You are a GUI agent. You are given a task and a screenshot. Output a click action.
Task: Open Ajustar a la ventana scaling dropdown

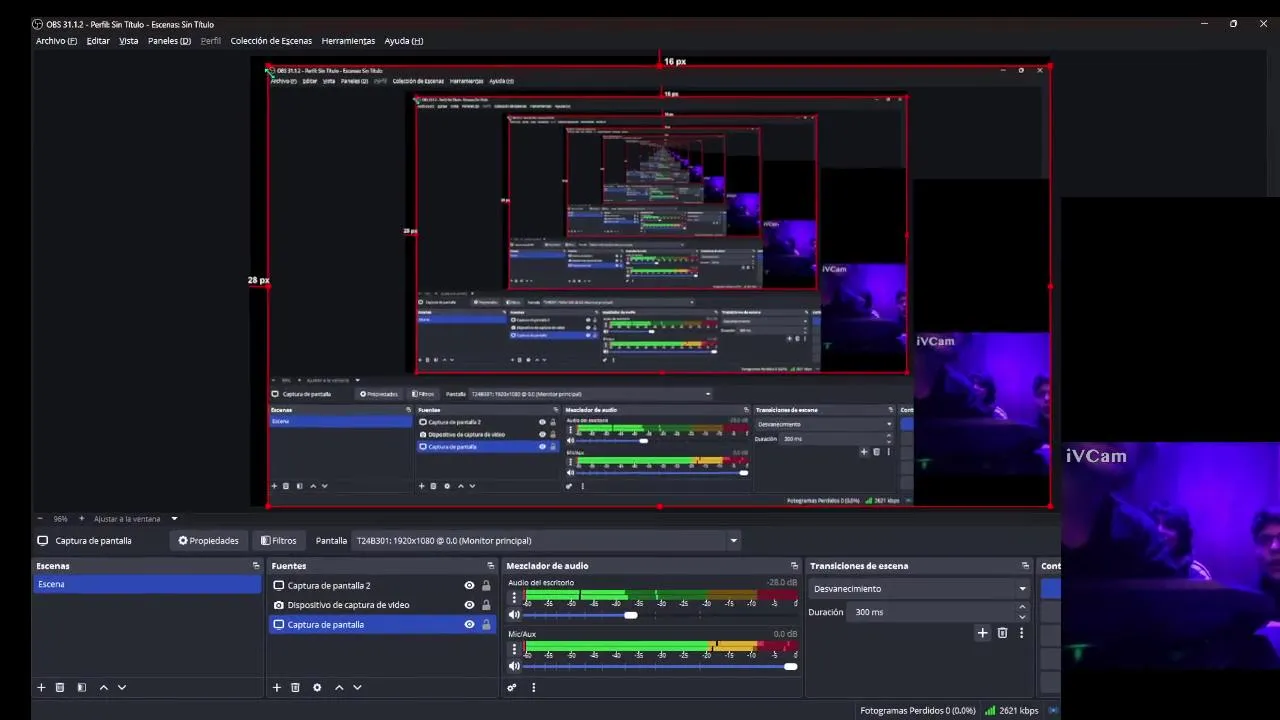(134, 518)
